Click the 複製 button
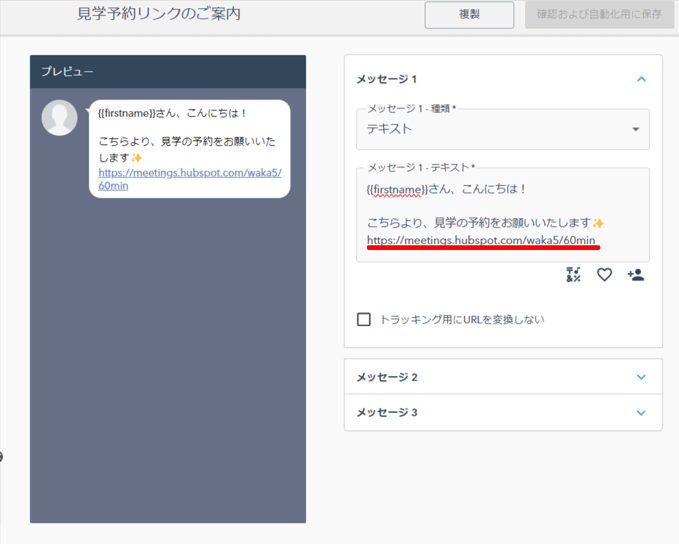This screenshot has height=544, width=679. (x=469, y=15)
